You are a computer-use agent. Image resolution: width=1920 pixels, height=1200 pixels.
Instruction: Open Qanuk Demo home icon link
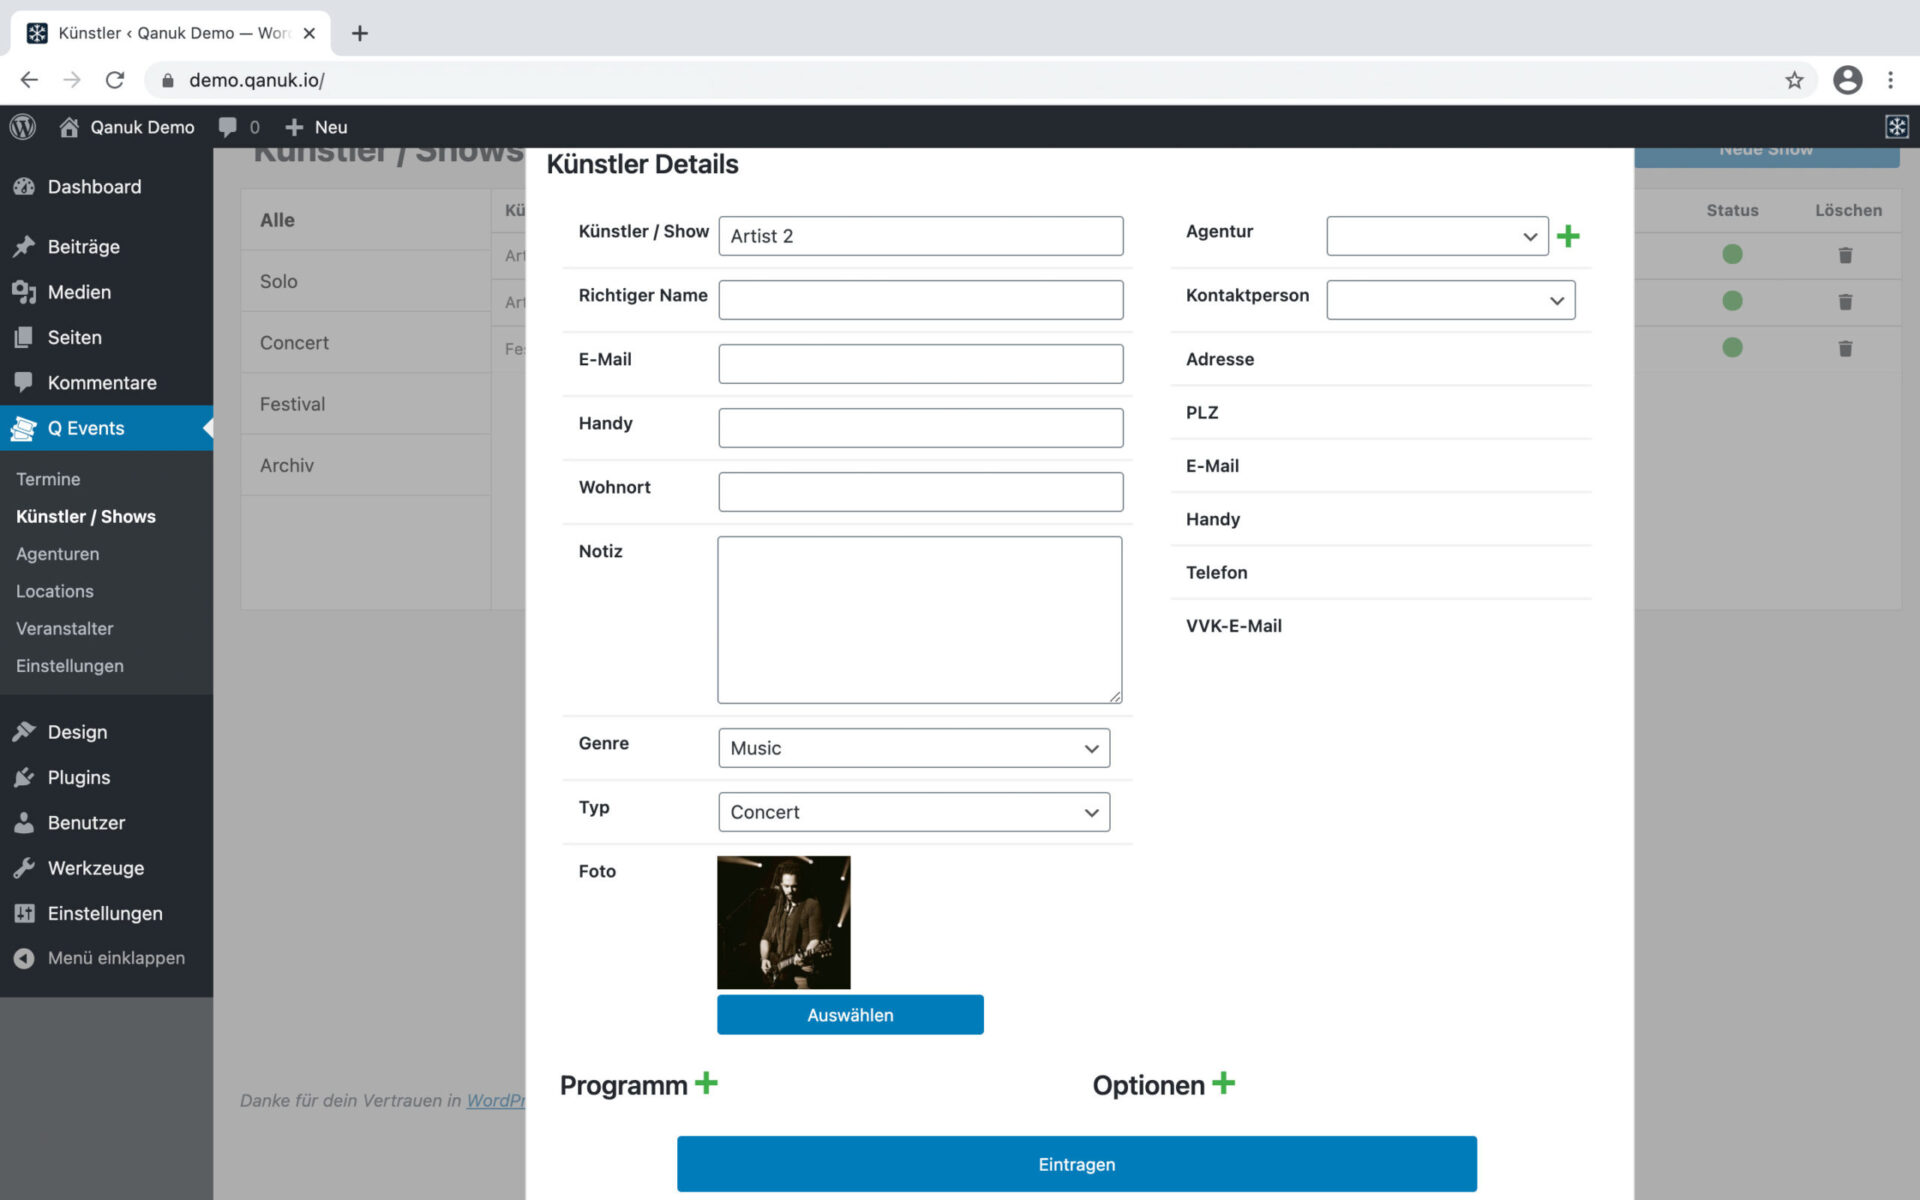coord(69,127)
